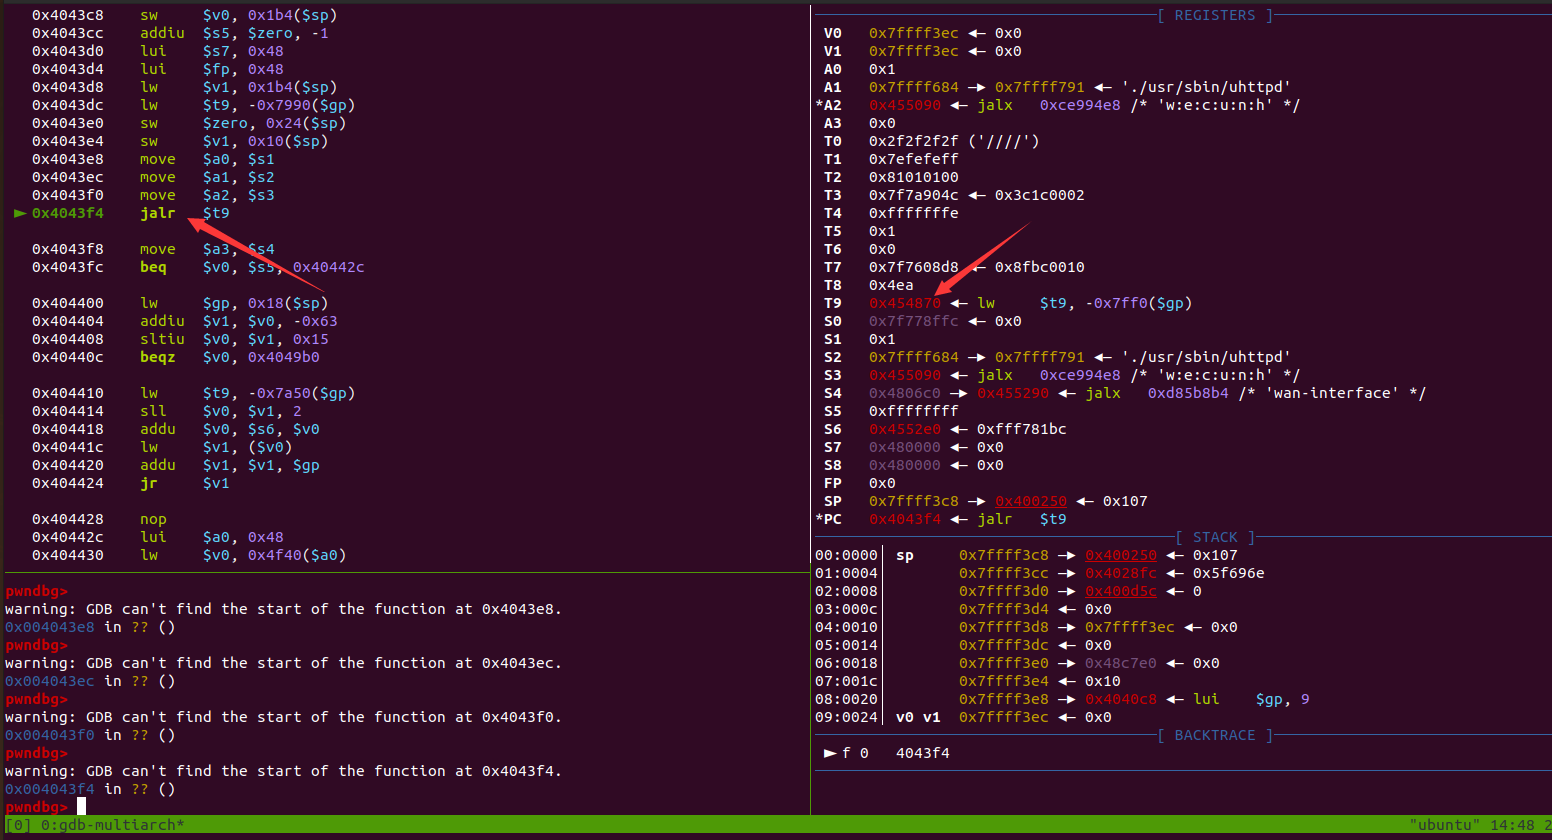Select the highlighted jalr mnemonic in disassembly
The image size is (1552, 840).
tap(158, 213)
